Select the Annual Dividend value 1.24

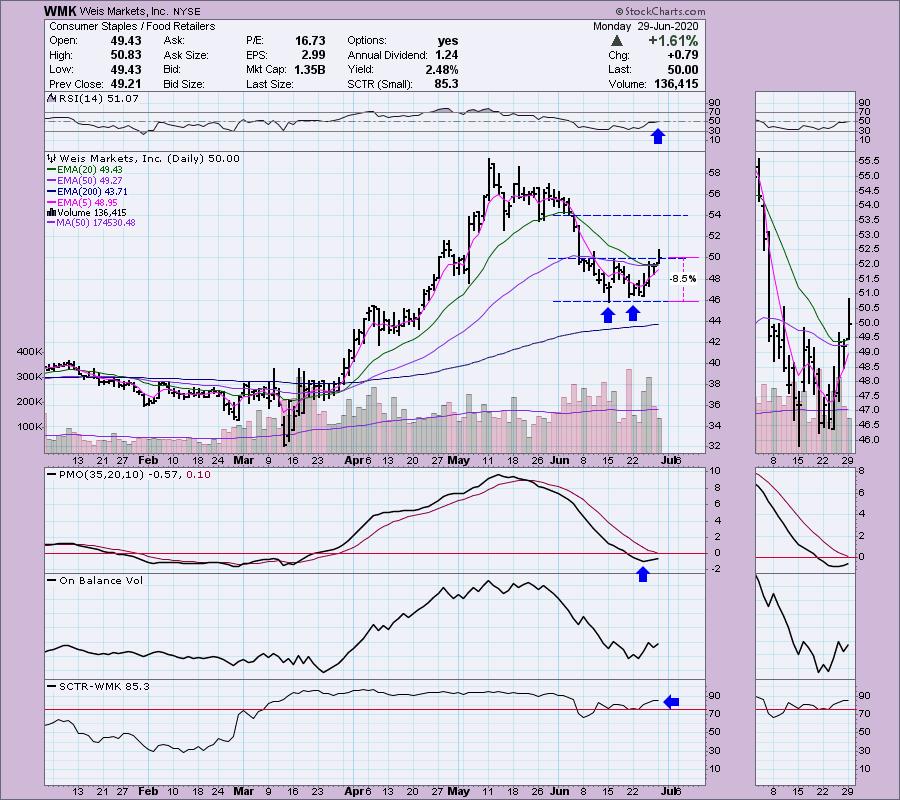(x=447, y=55)
